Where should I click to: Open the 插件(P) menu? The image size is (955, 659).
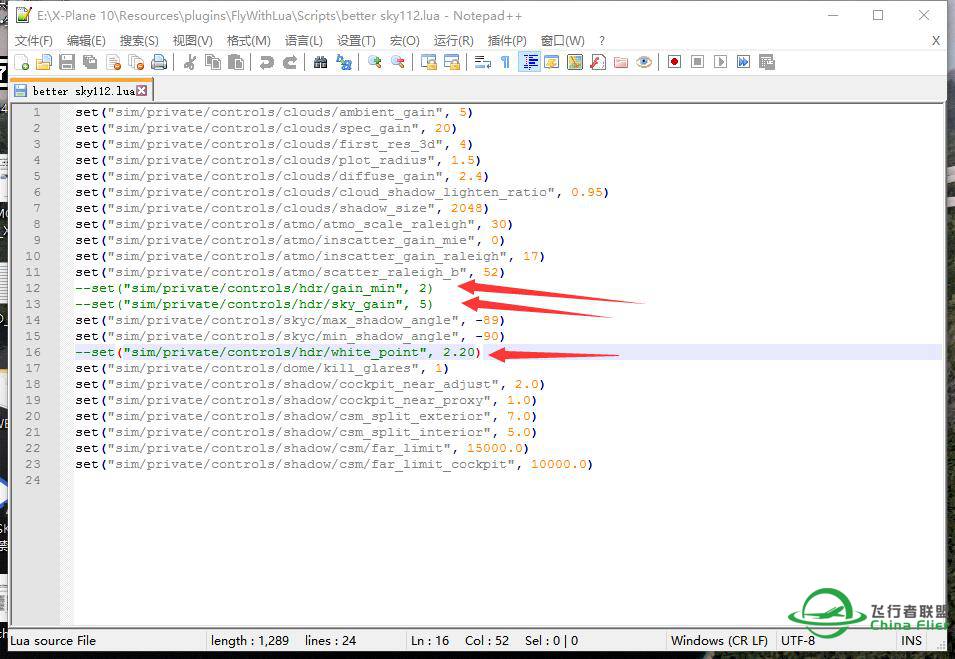507,41
